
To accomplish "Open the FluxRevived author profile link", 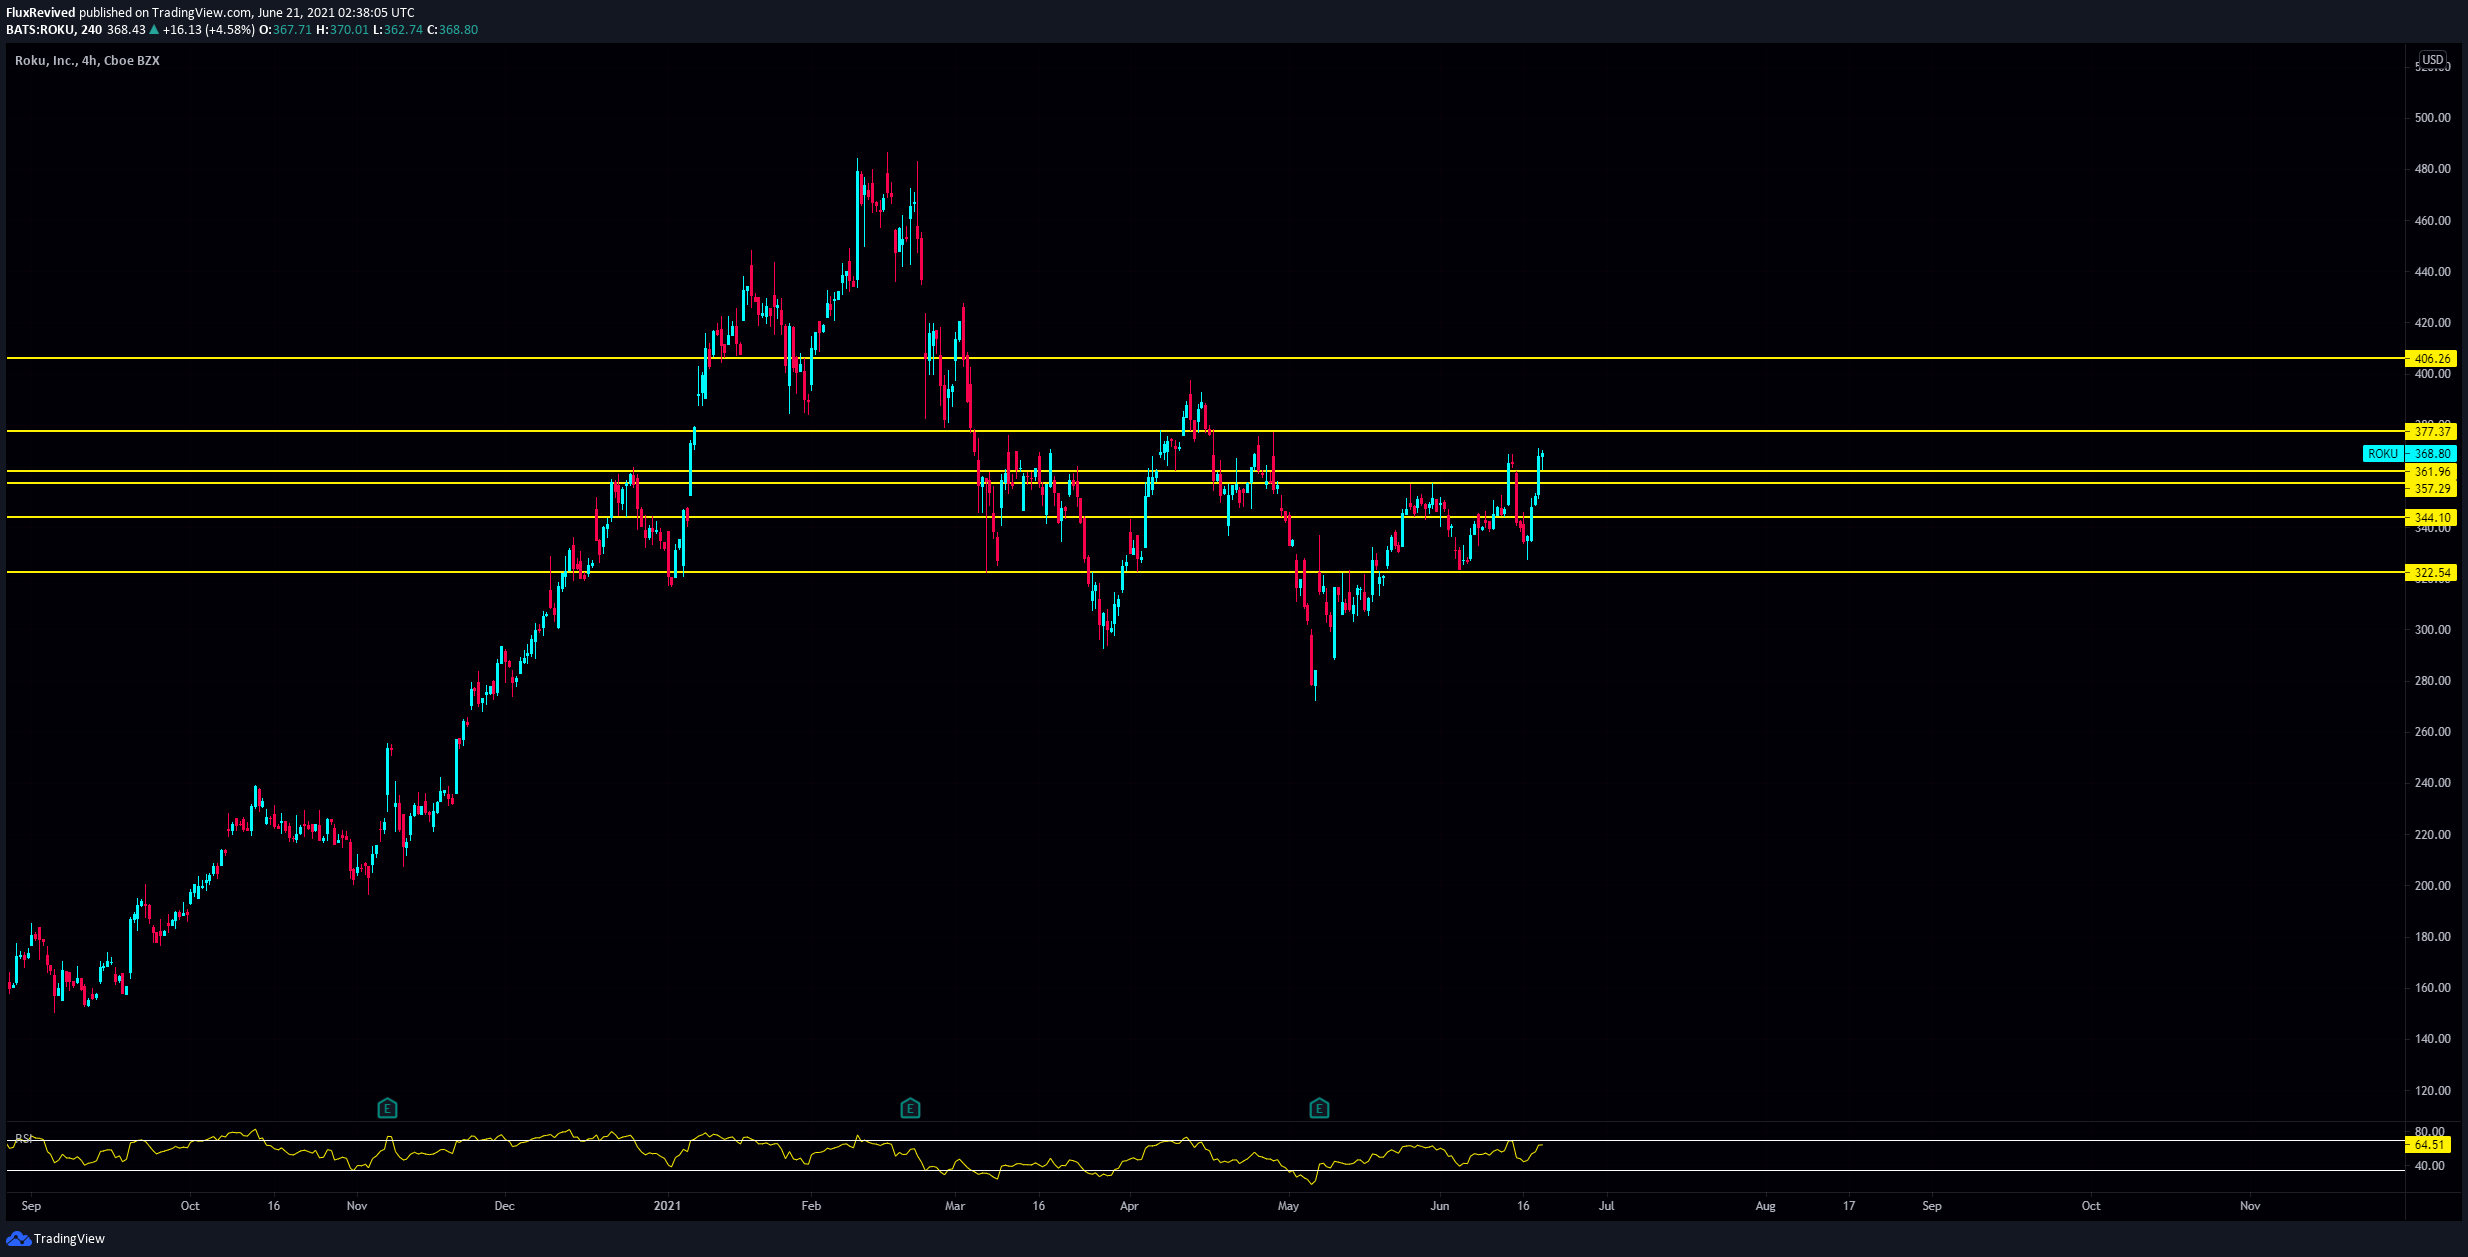I will click(x=40, y=13).
